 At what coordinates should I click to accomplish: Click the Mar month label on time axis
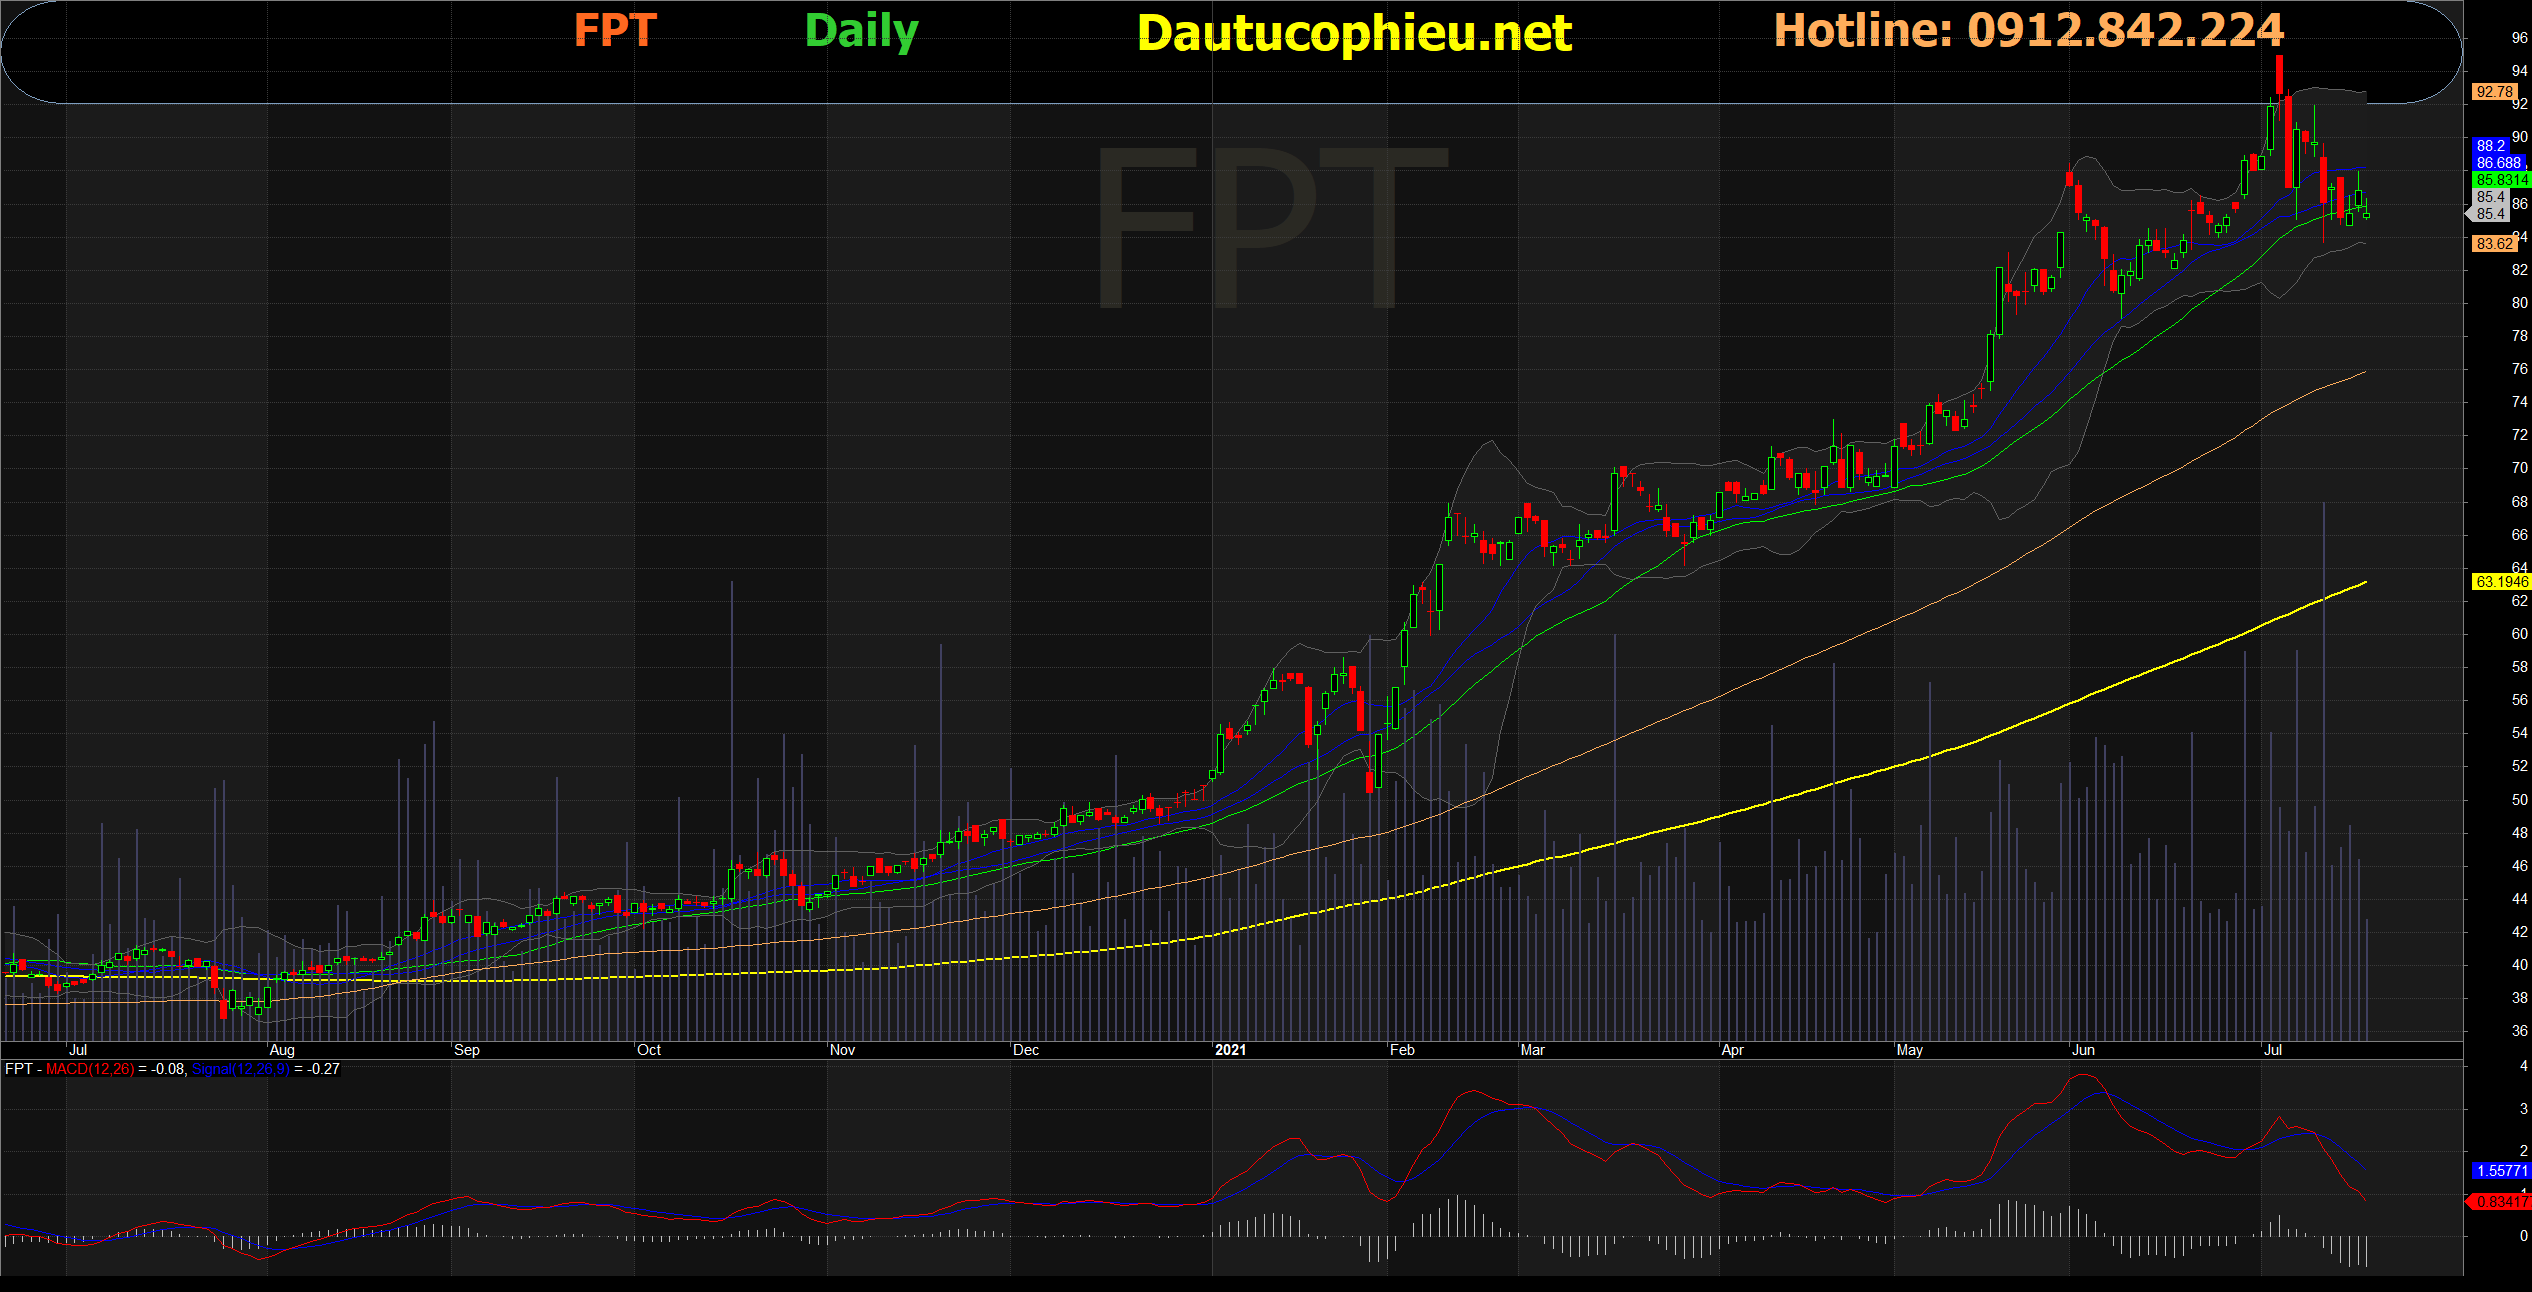pyautogui.click(x=1532, y=1050)
